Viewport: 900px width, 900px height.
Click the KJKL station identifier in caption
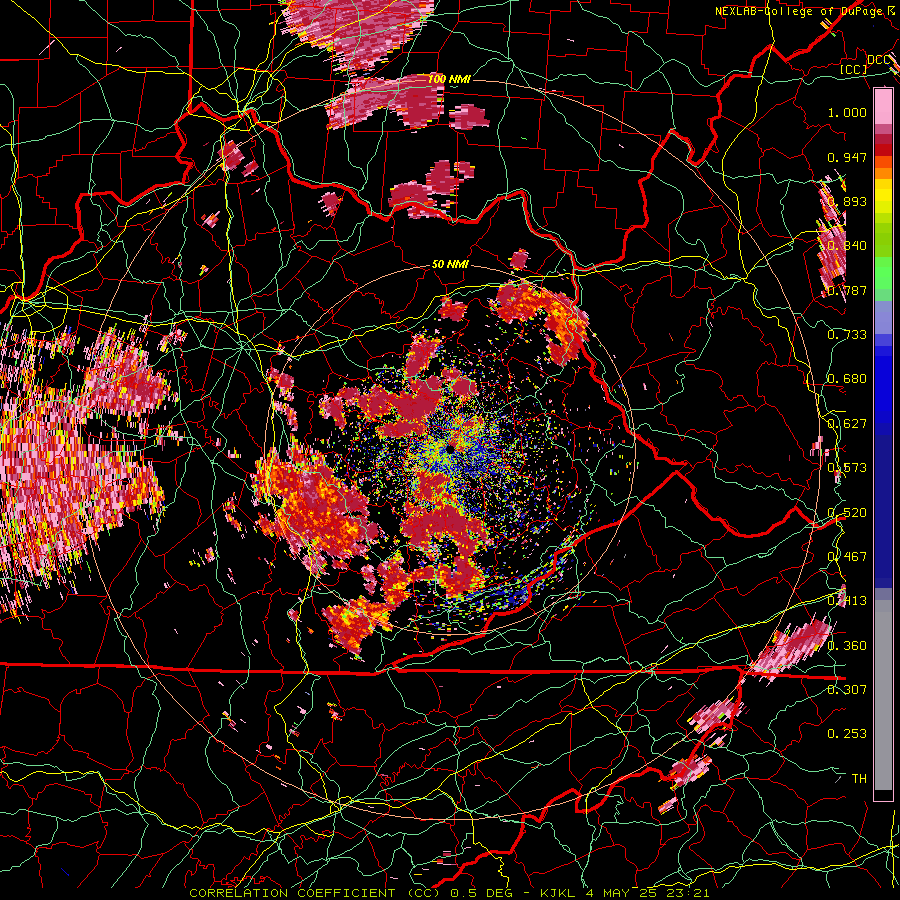coord(557,893)
